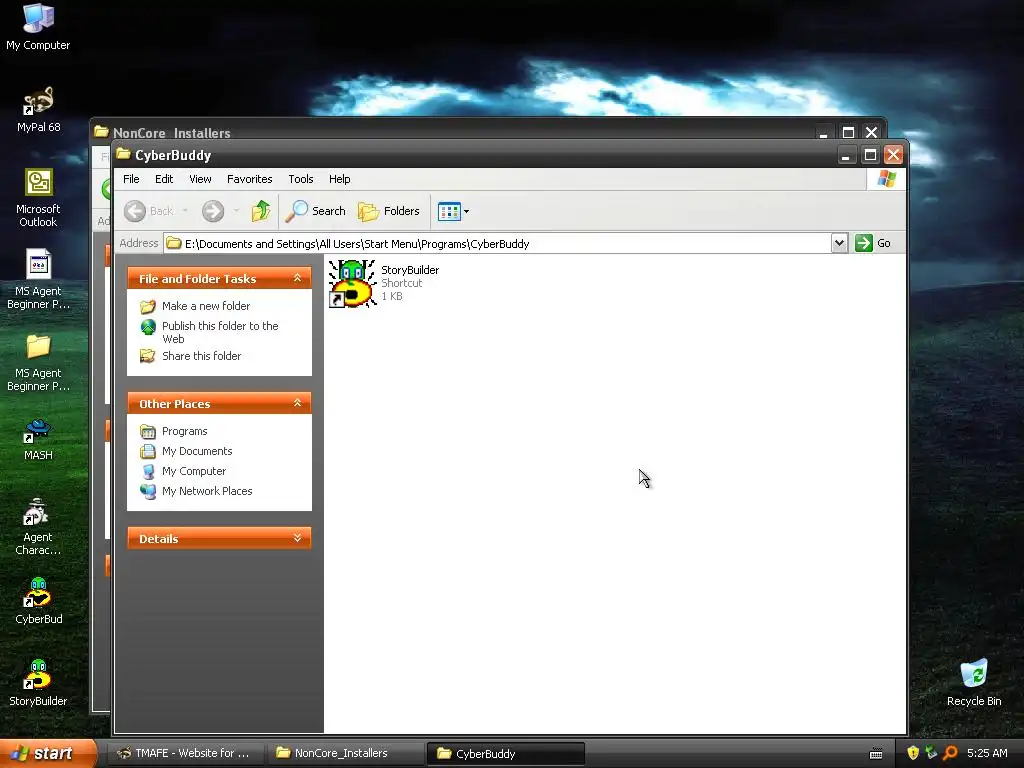Expand the Address bar dropdown
The height and width of the screenshot is (768, 1024).
(839, 244)
